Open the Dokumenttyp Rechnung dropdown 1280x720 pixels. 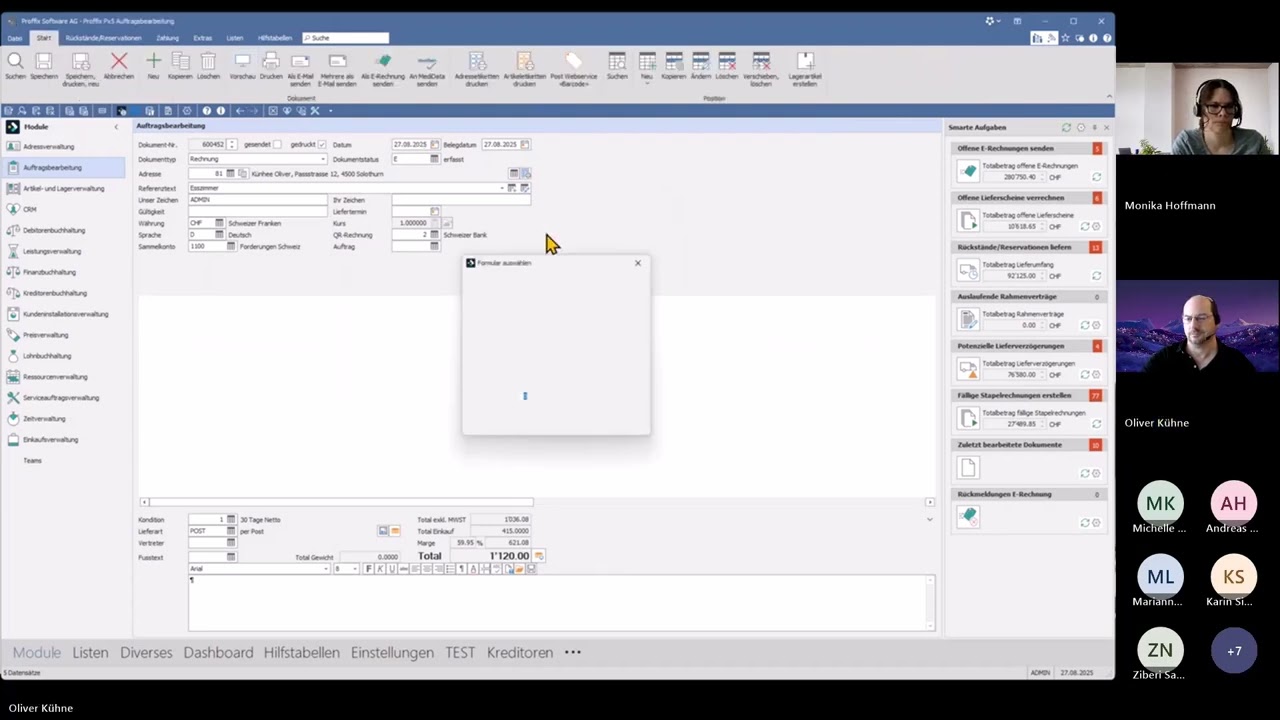[323, 159]
